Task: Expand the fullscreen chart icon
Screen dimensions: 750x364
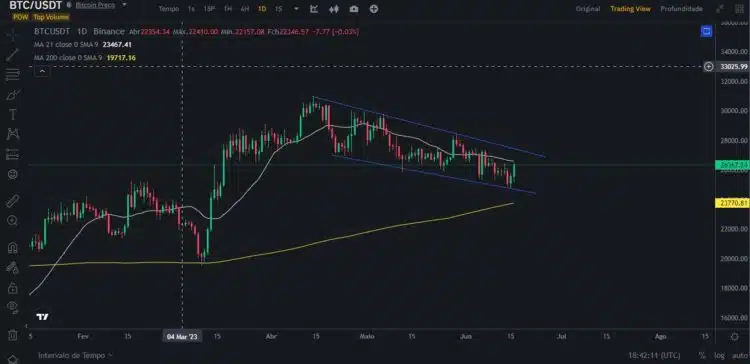Action: point(720,9)
